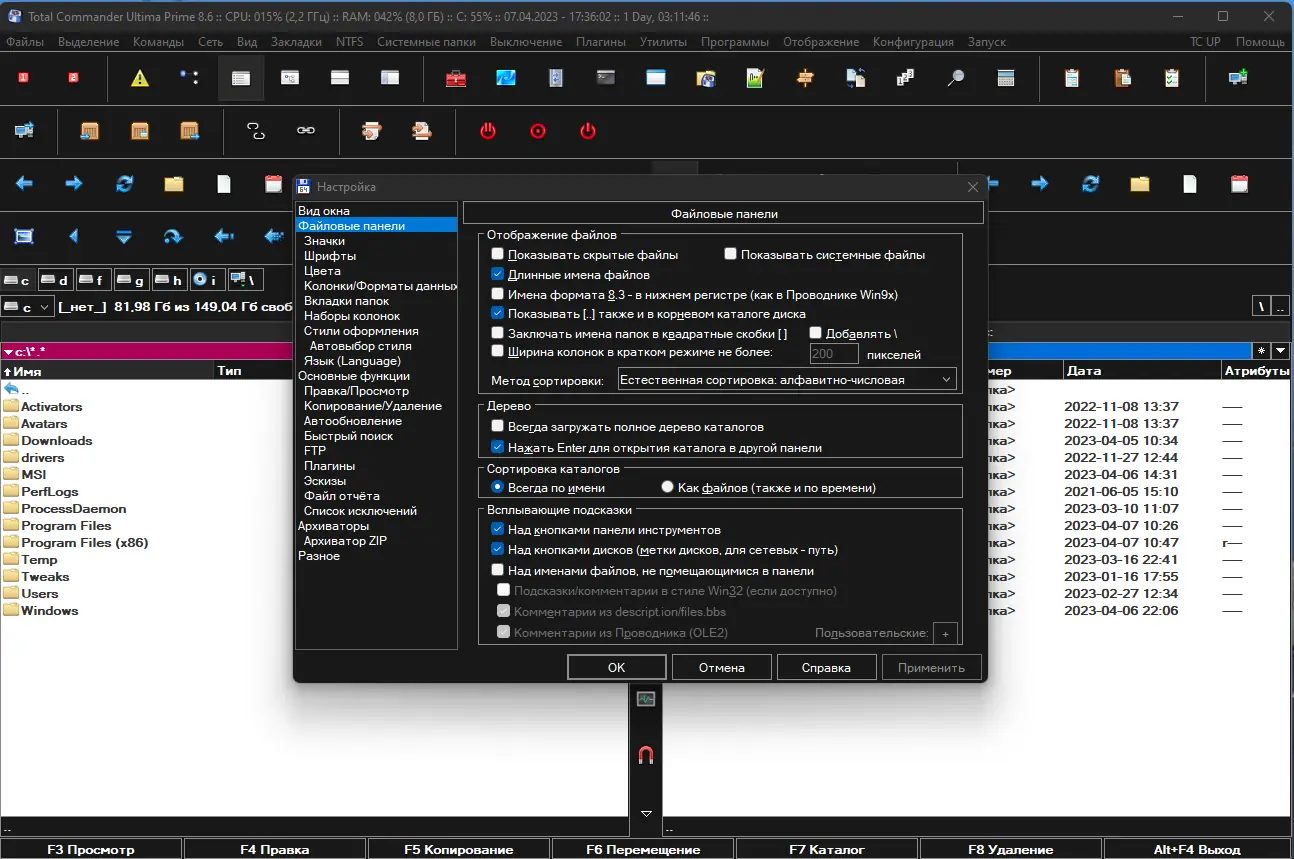Screen dimensions: 1294x859
Task: Open the 'Метод сортировки' dropdown
Action: (x=787, y=380)
